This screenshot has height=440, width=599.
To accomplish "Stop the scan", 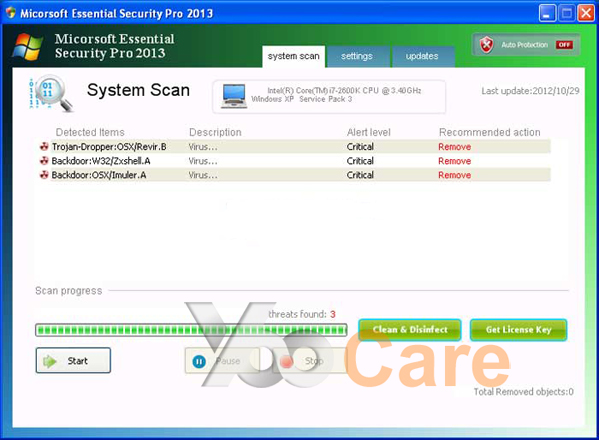I will [309, 361].
